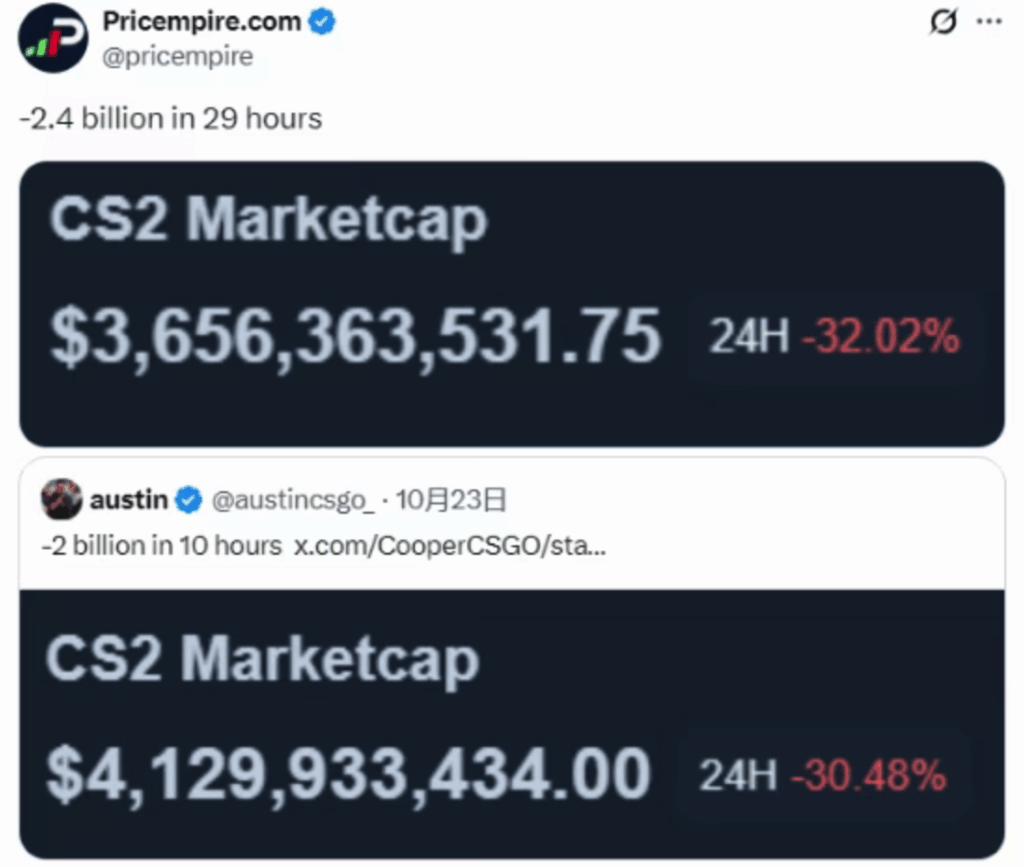Screen dimensions: 1024x867
Task: Visit the @austincsgo_ handle
Action: point(292,499)
